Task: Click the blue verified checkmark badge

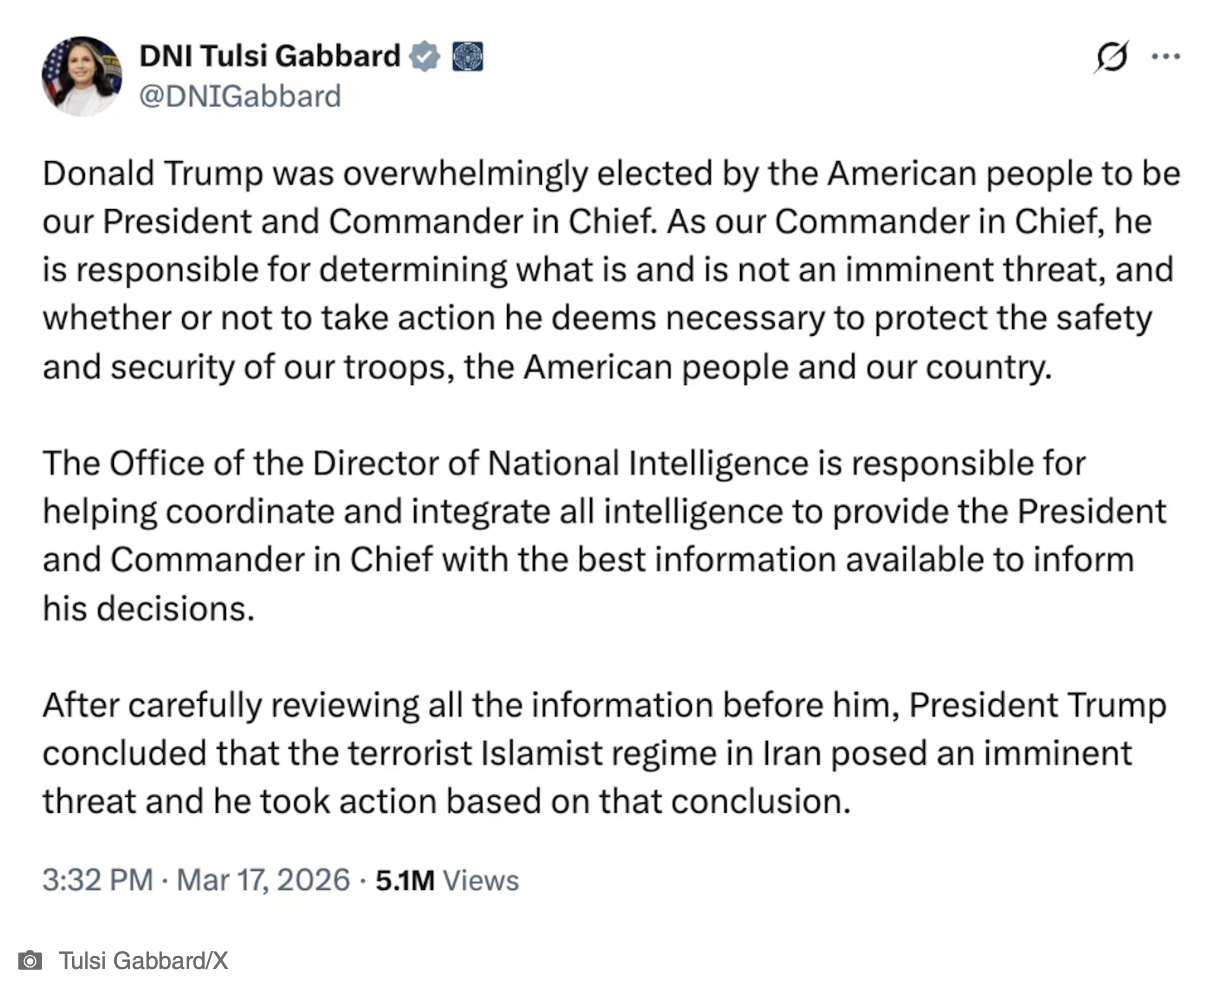Action: click(x=426, y=57)
